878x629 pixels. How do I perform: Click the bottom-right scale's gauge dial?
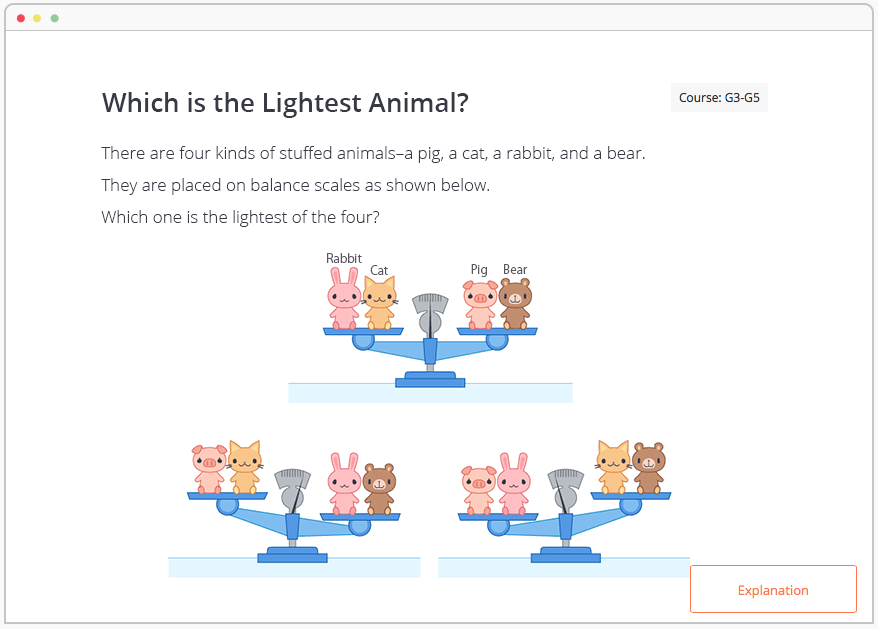pos(566,489)
